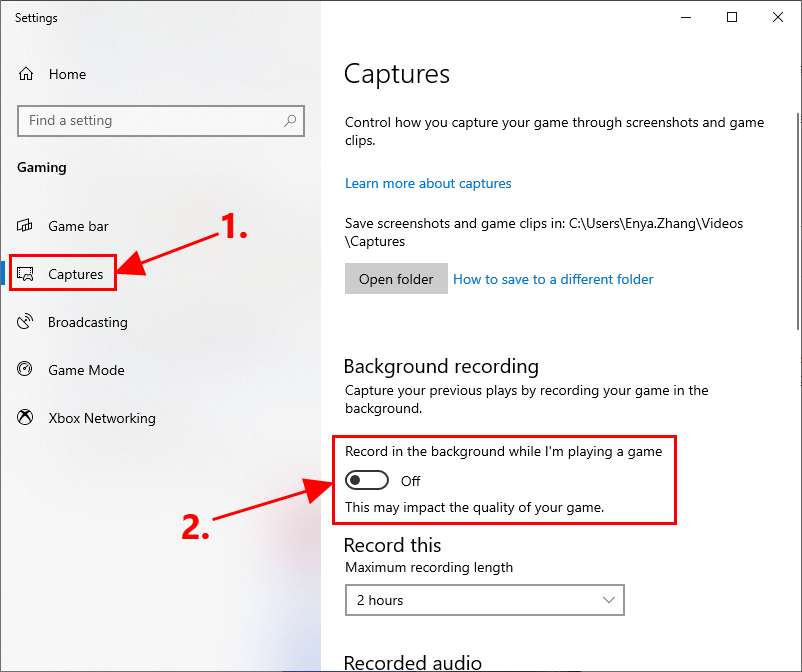Image resolution: width=802 pixels, height=672 pixels.
Task: Click the Game bar icon
Action: point(25,226)
